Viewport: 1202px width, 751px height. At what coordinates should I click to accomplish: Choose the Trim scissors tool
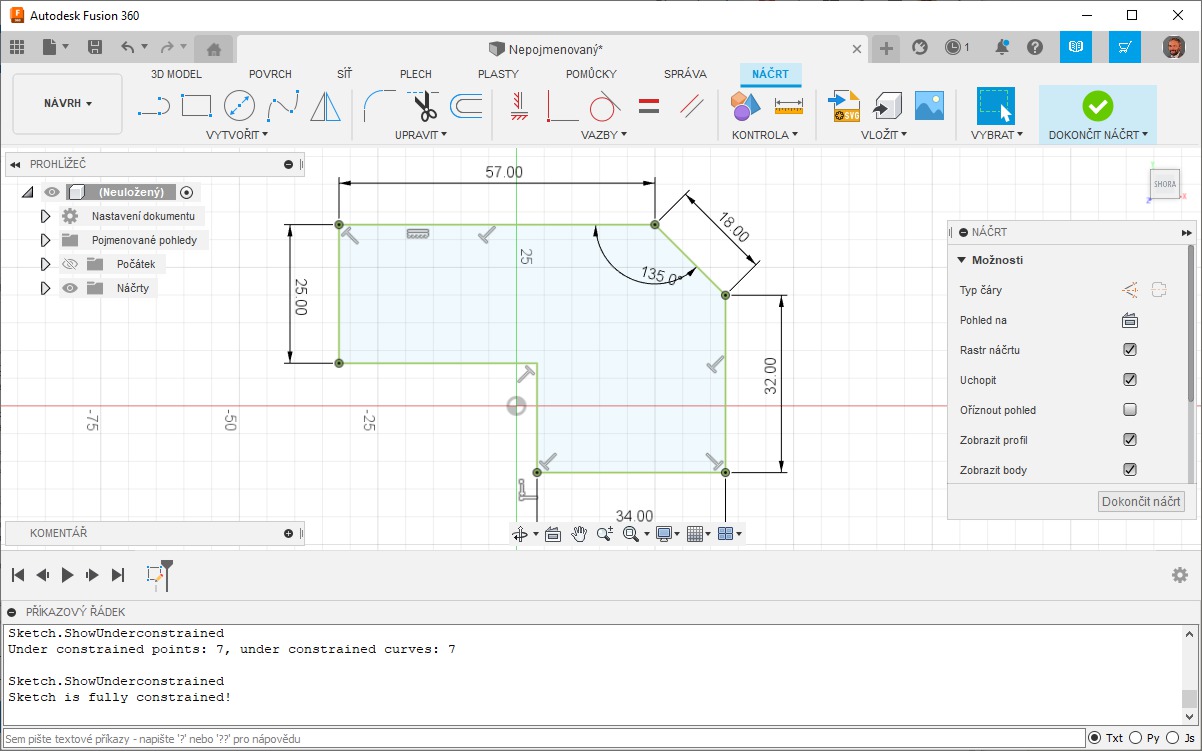point(424,105)
